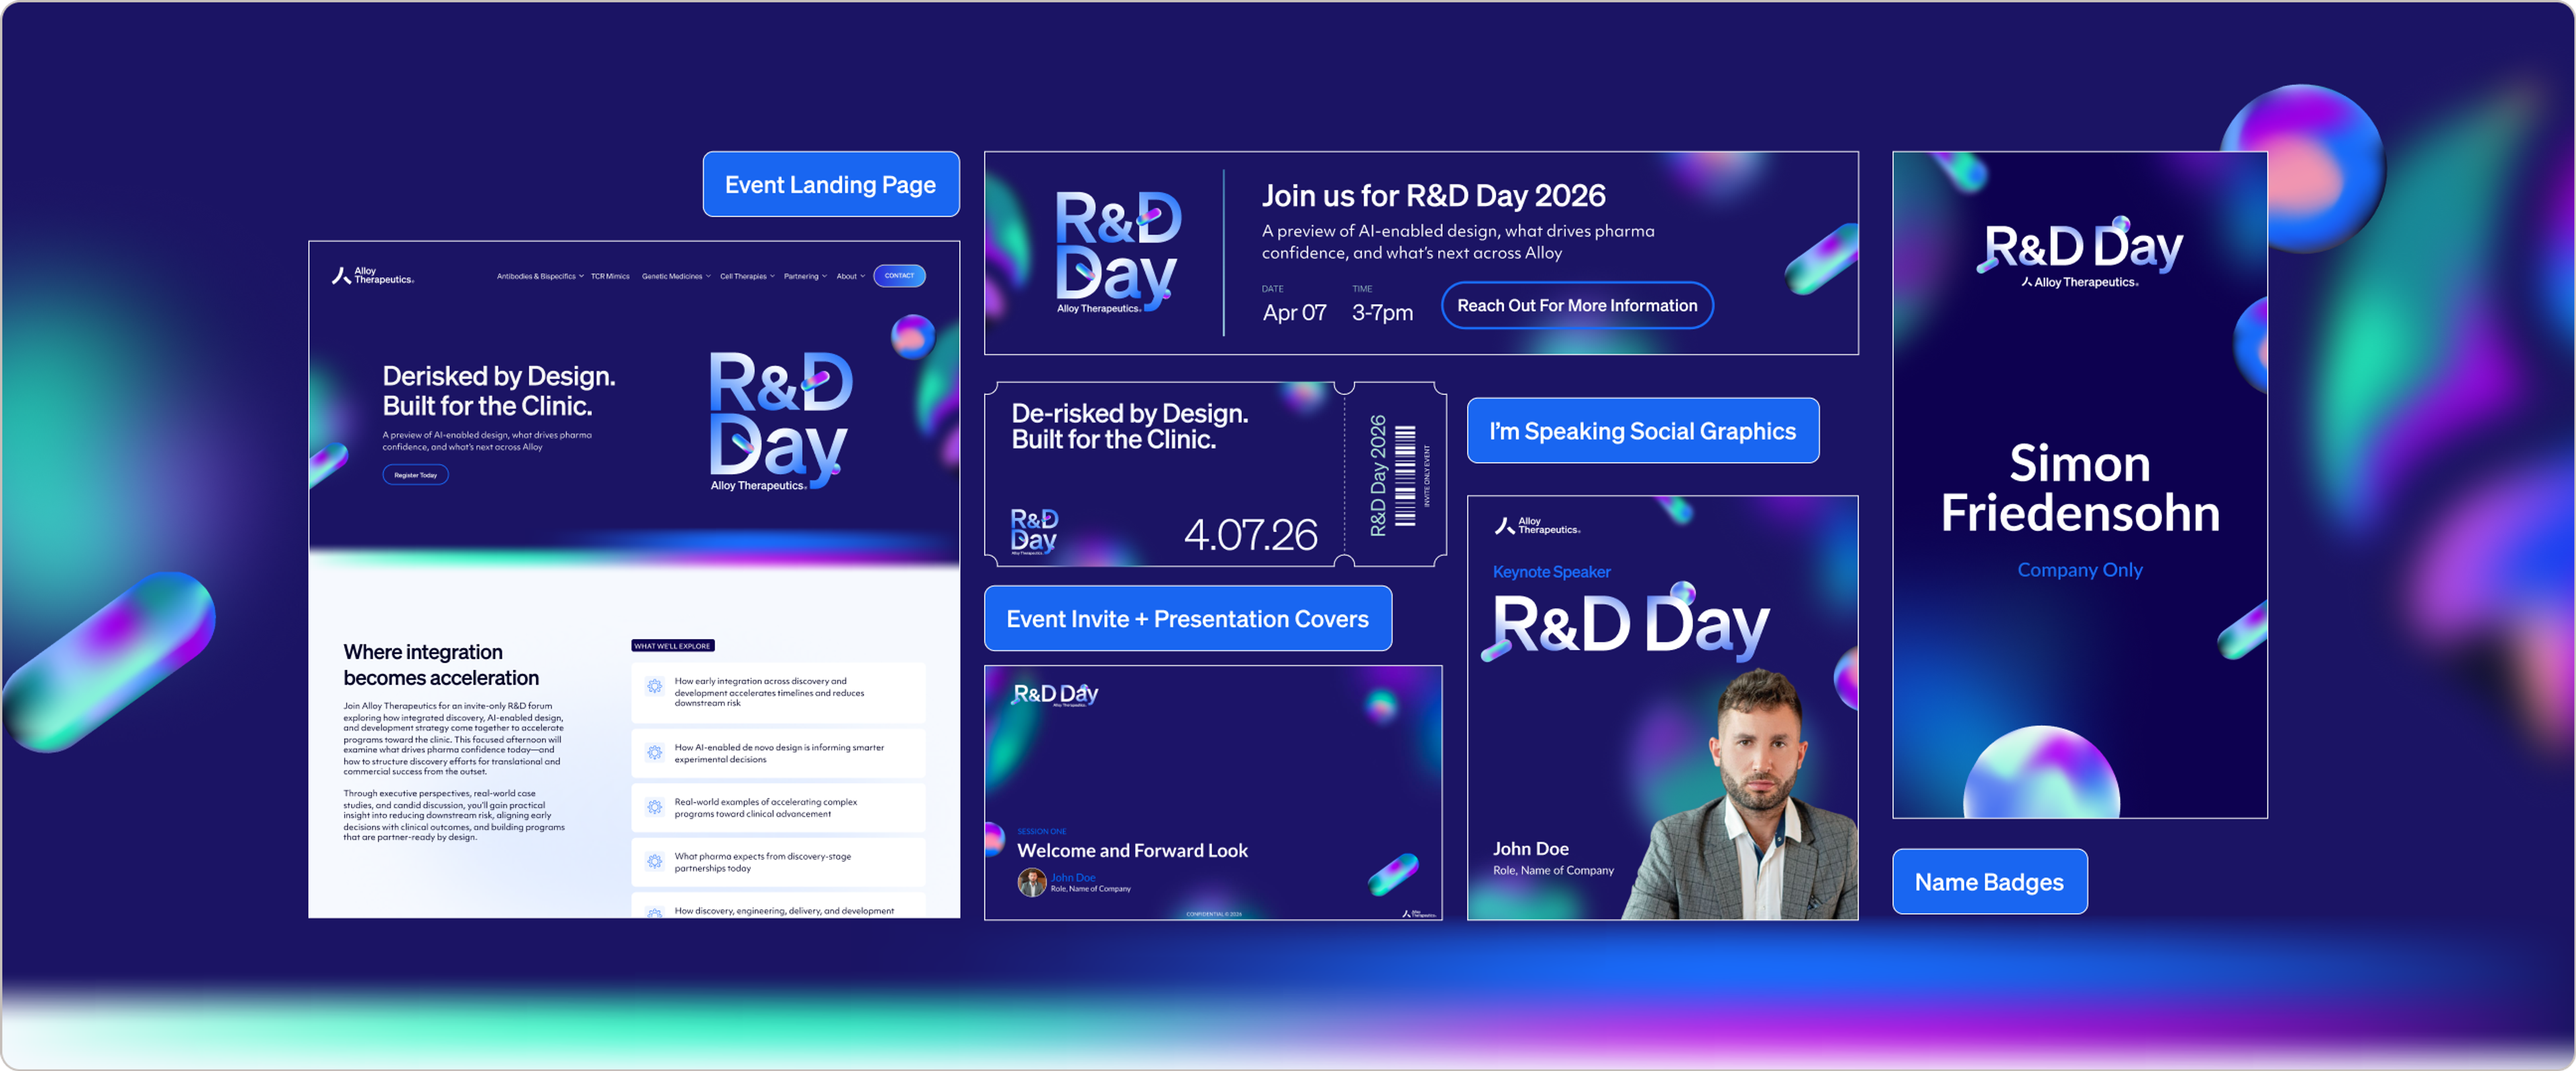Click 'Role, Name of Company' on keynote graphic
2576x1071 pixels.
(1553, 870)
